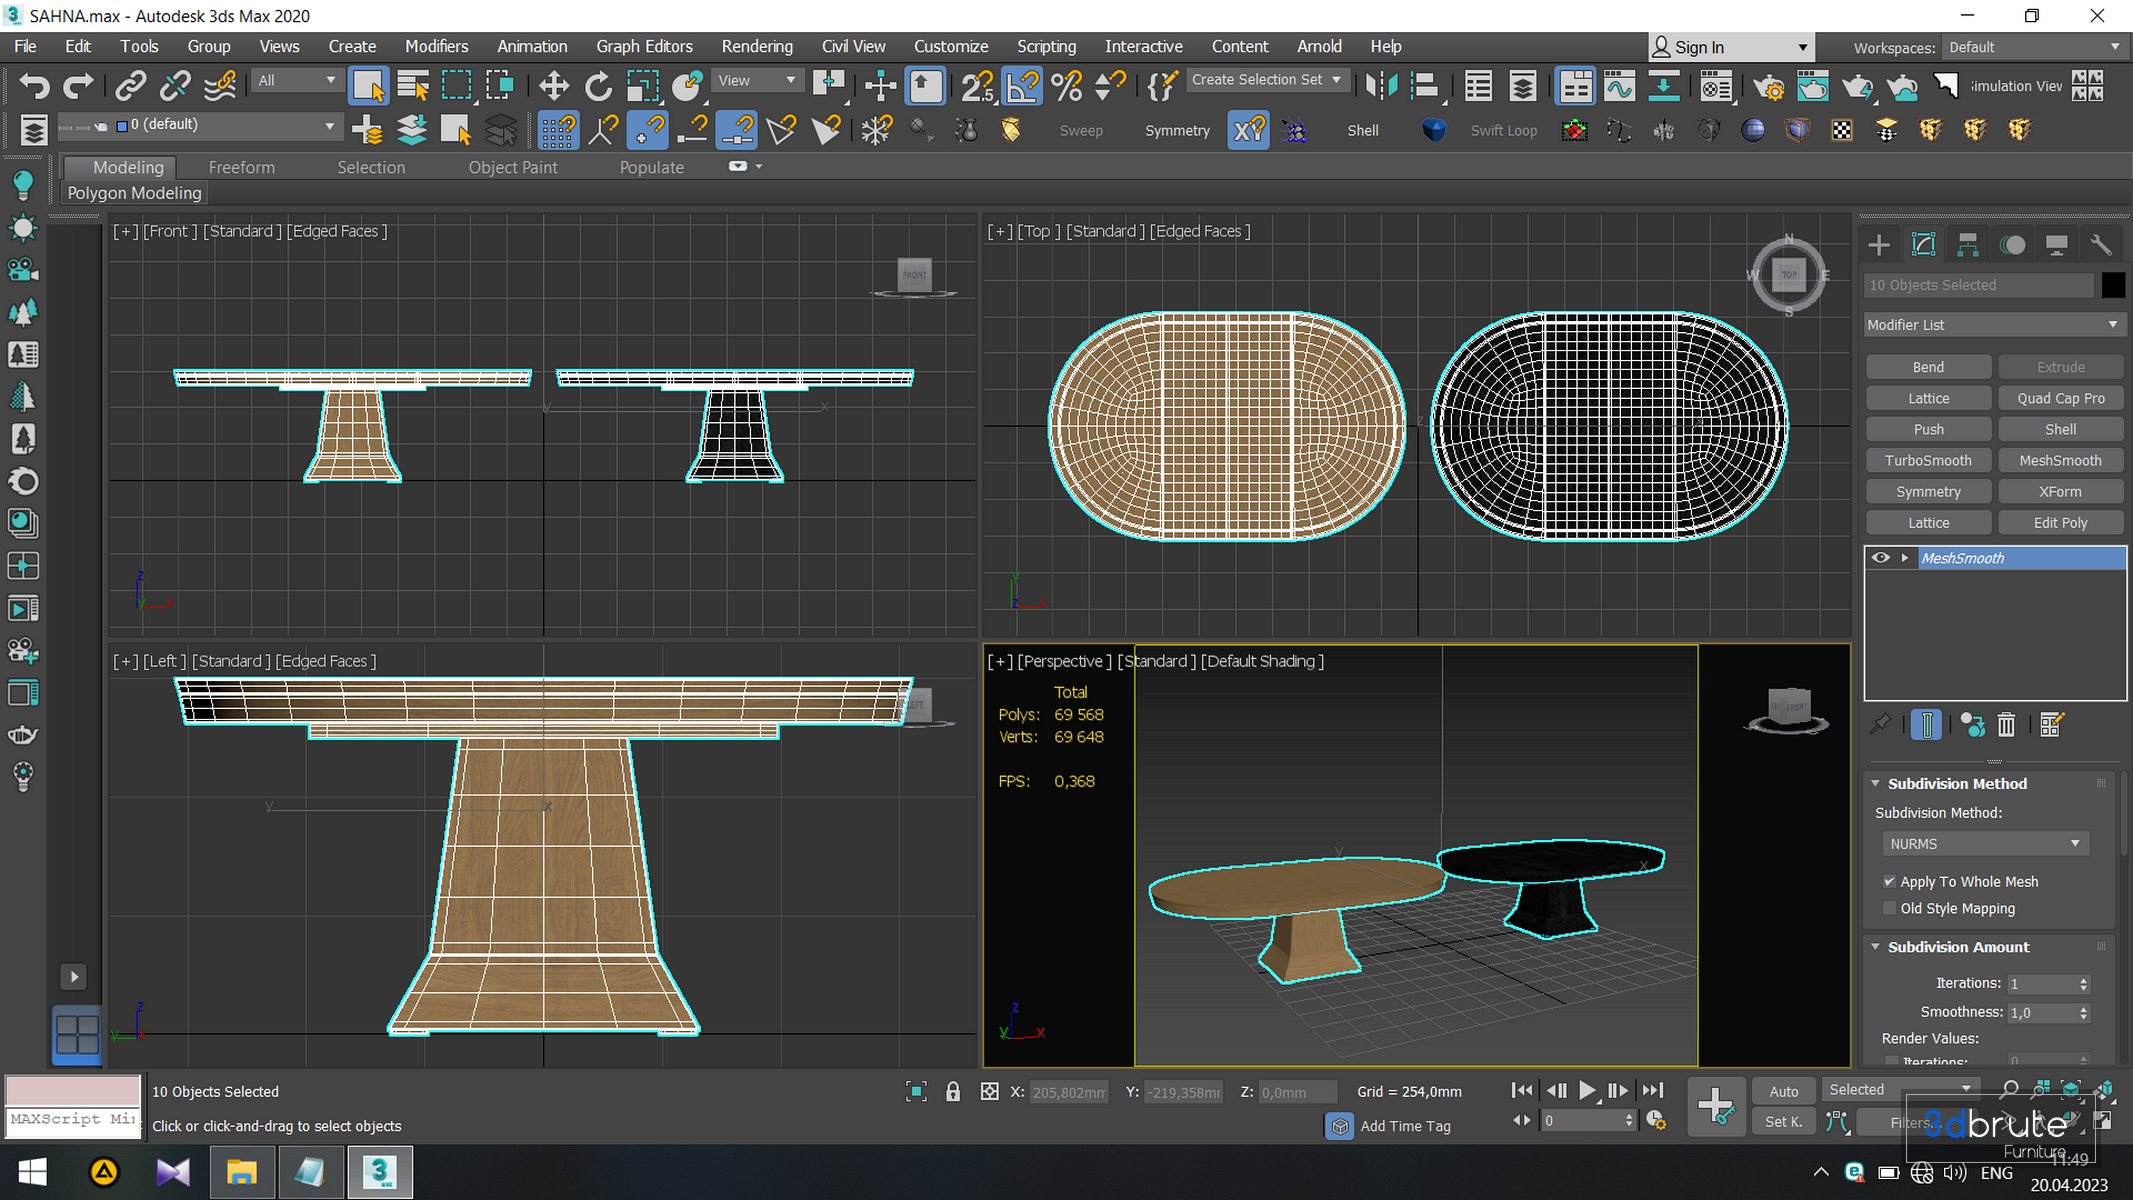This screenshot has width=2133, height=1200.
Task: Add the Edit Poly modifier button
Action: (2060, 523)
